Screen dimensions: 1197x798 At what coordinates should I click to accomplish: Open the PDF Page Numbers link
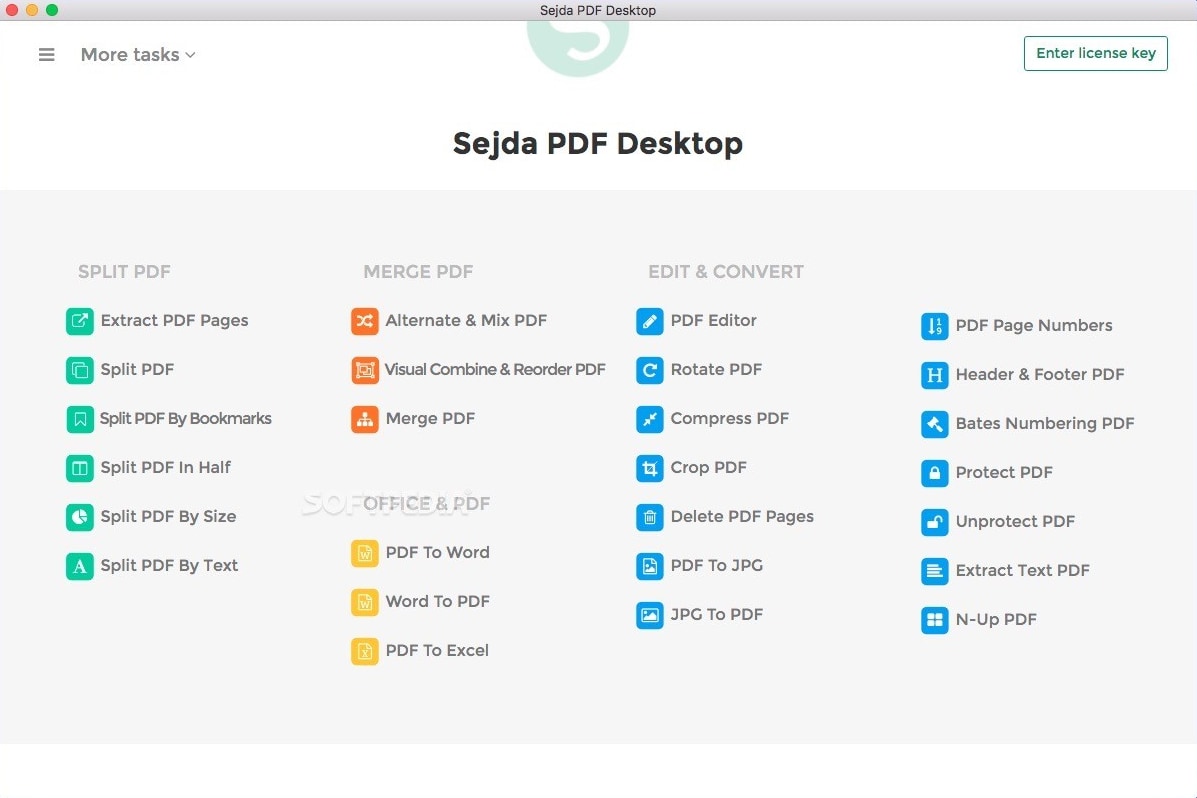click(x=1034, y=326)
